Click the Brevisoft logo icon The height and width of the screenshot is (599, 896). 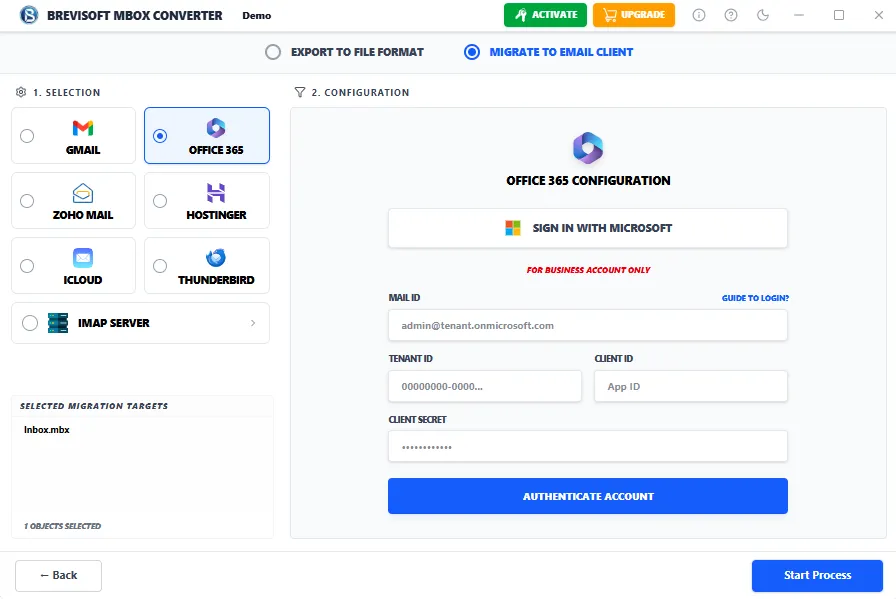[x=29, y=15]
